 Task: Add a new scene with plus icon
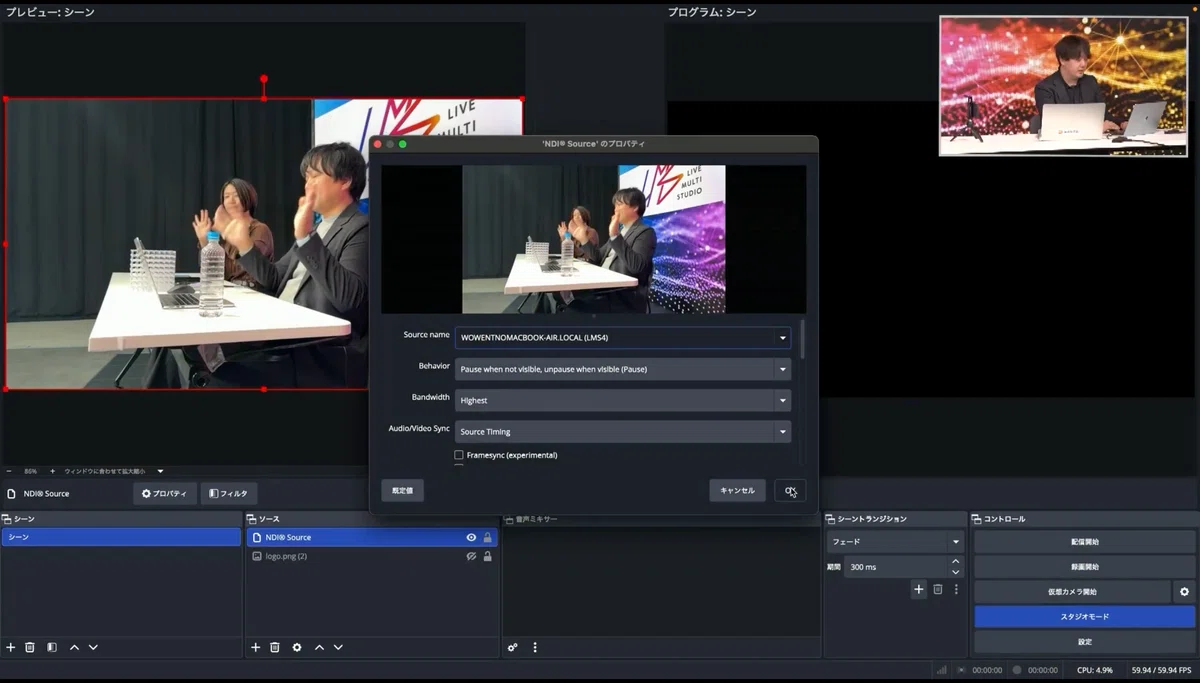[x=11, y=647]
